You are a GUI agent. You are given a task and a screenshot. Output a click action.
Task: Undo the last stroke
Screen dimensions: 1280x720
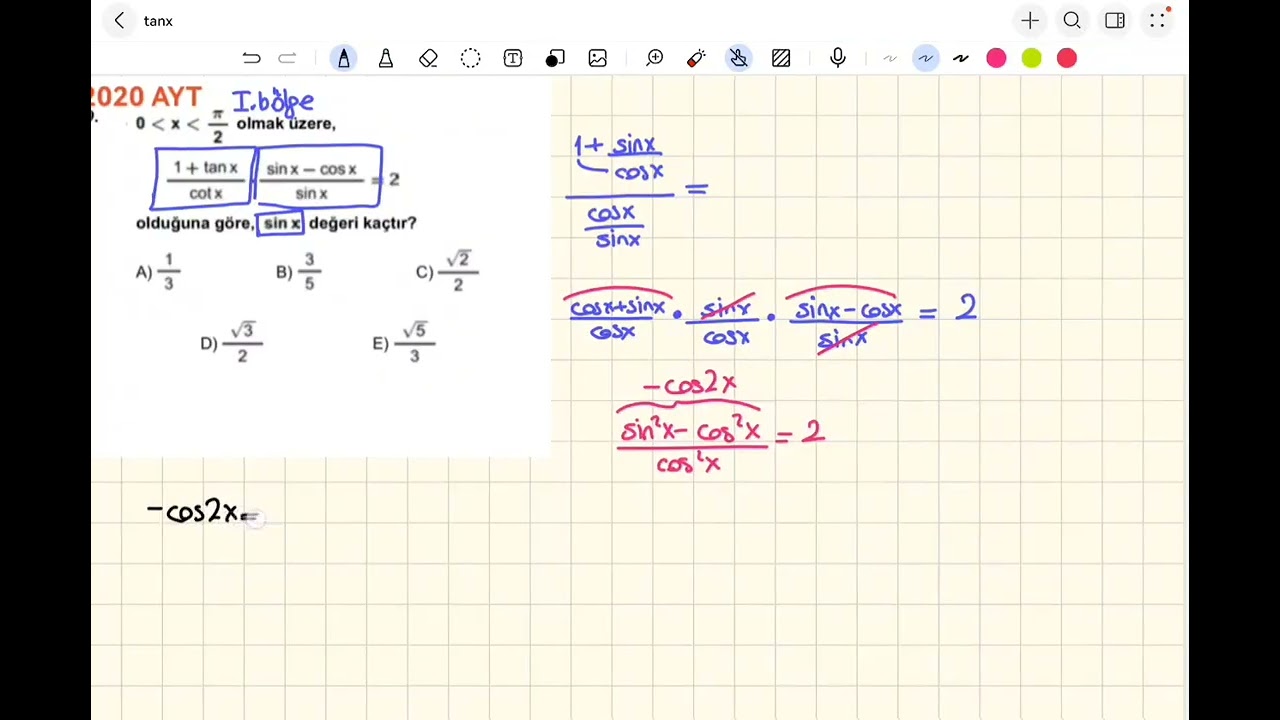click(251, 59)
